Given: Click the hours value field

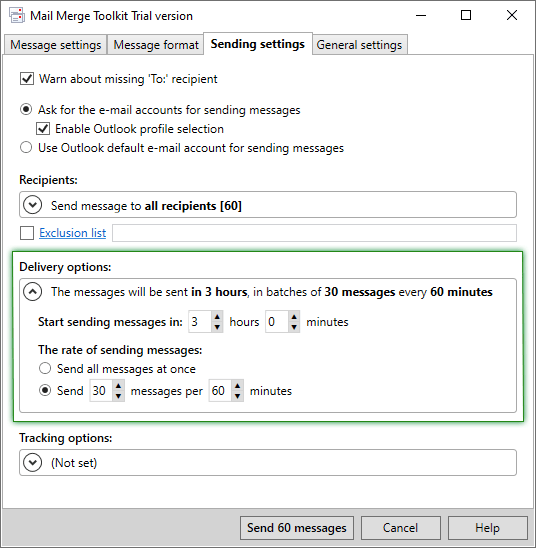Looking at the screenshot, I should tap(200, 322).
